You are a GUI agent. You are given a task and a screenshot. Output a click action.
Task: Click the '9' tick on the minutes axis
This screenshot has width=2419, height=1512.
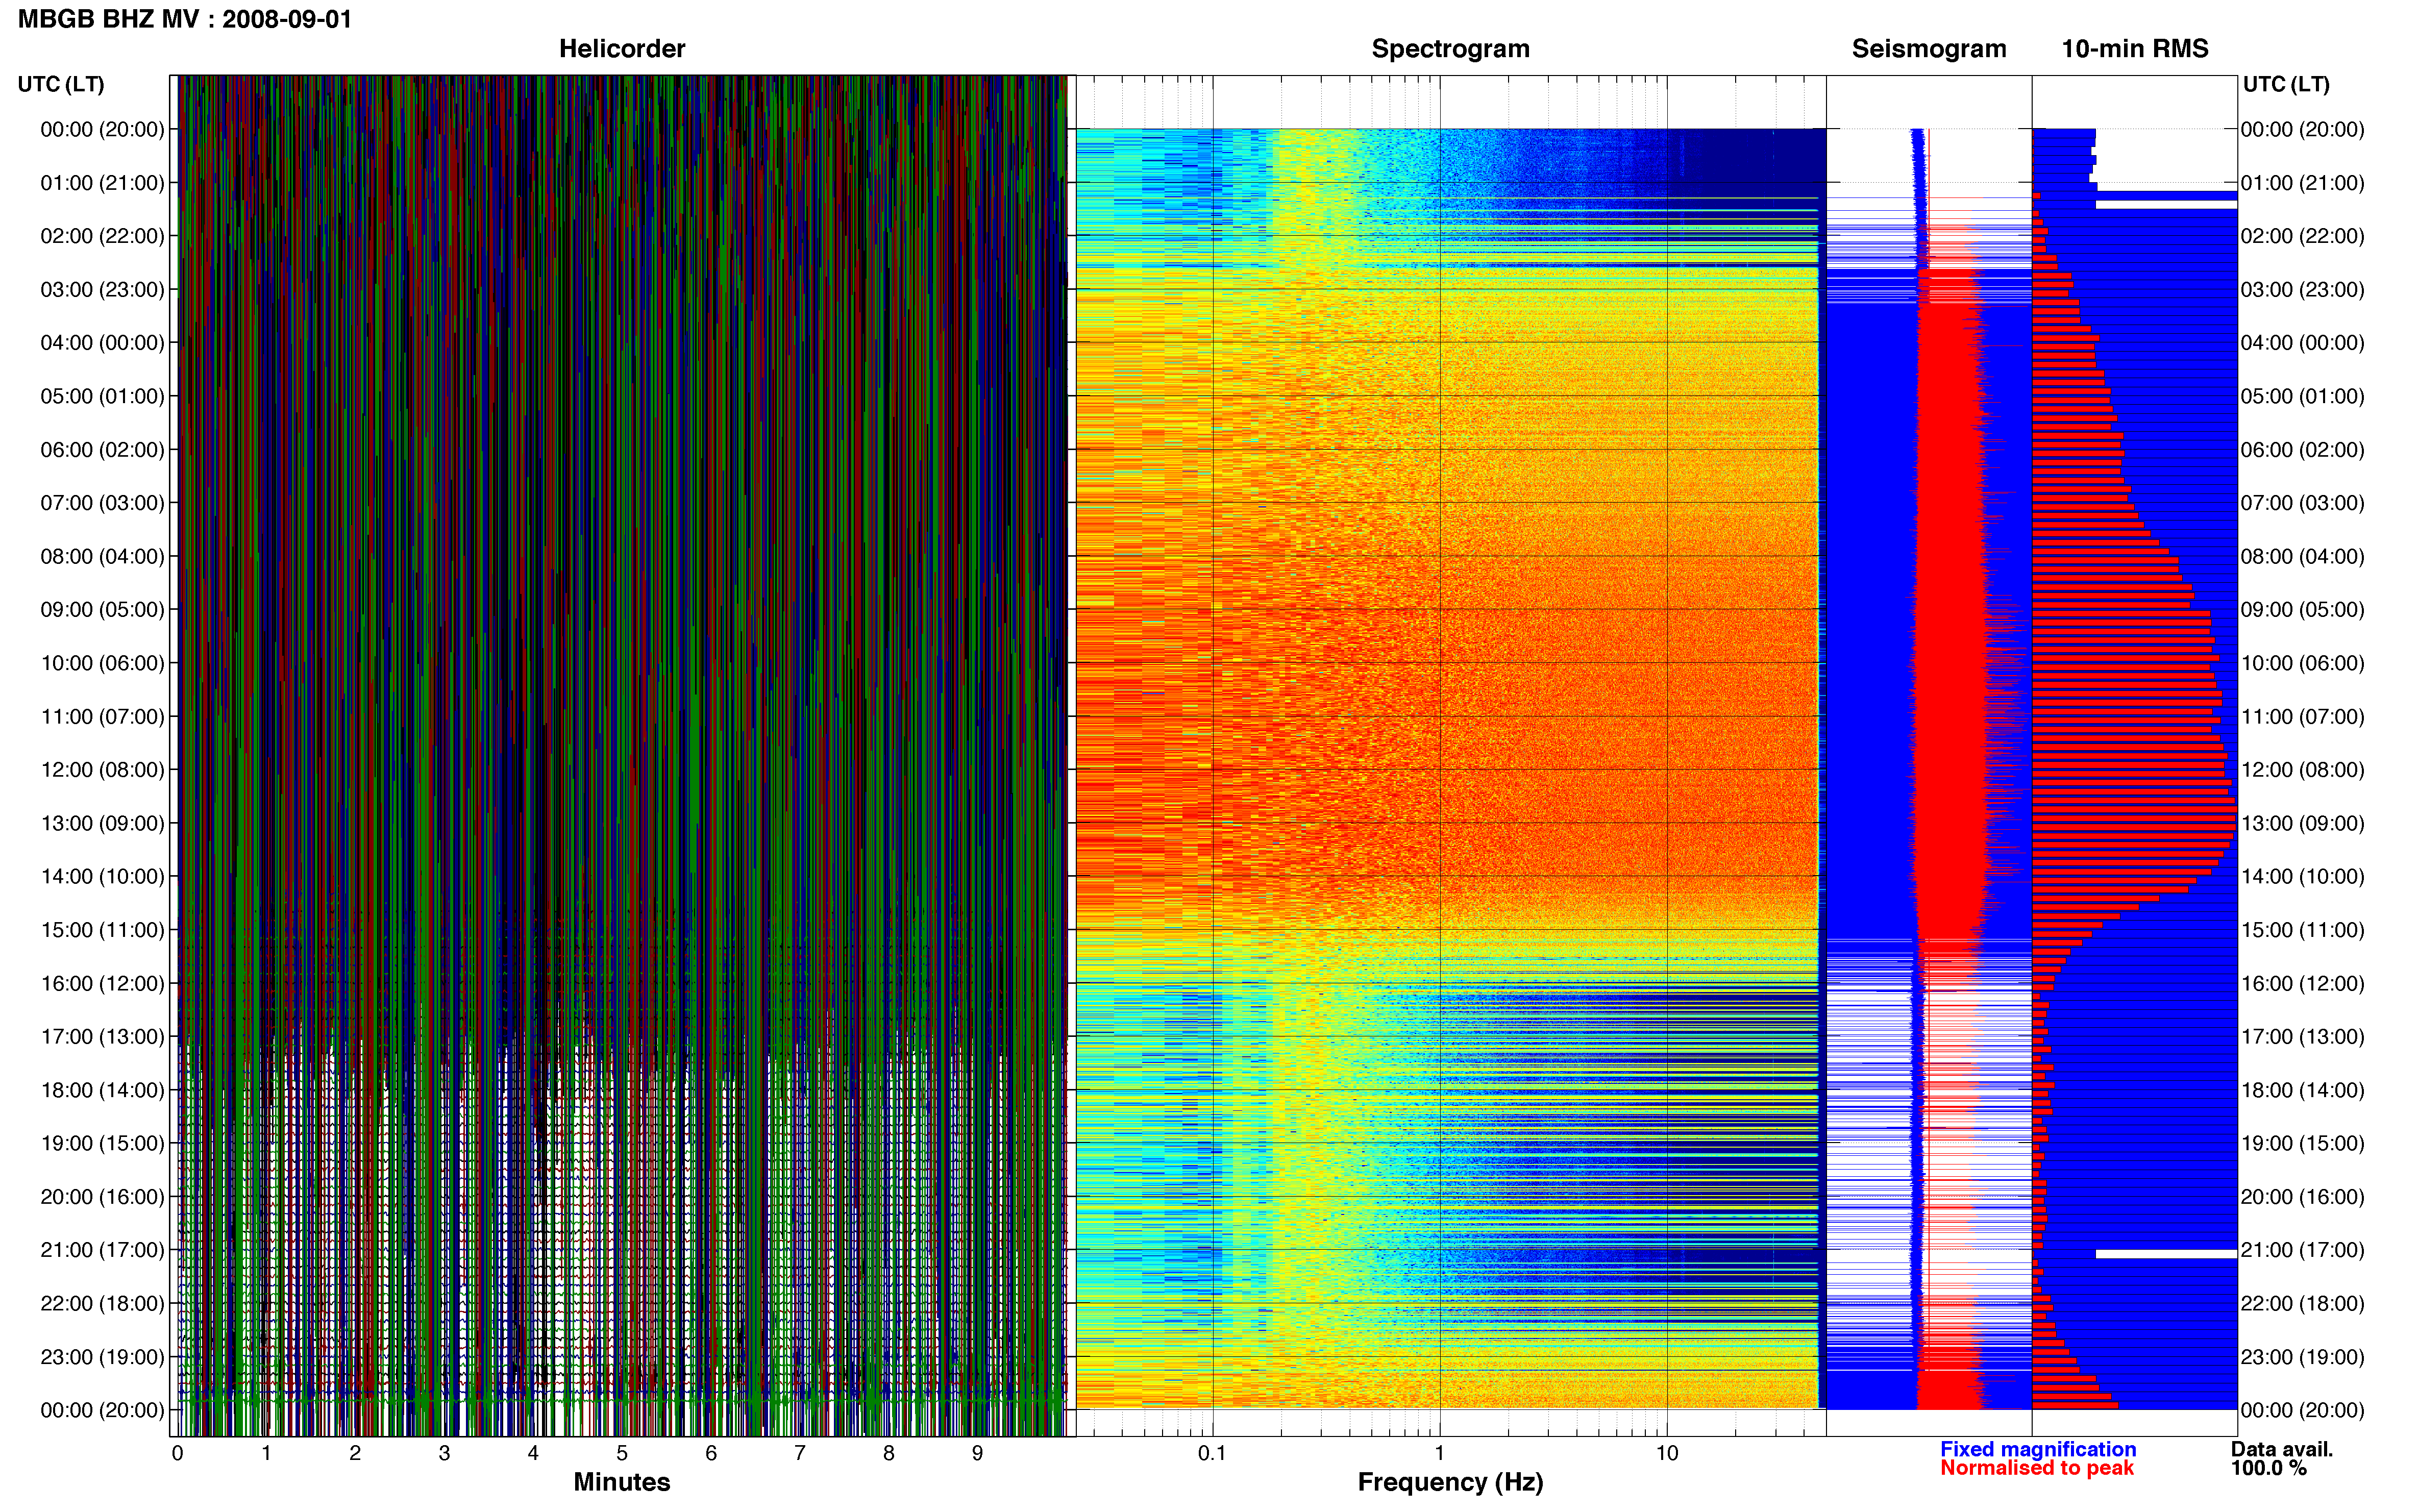tap(977, 1453)
